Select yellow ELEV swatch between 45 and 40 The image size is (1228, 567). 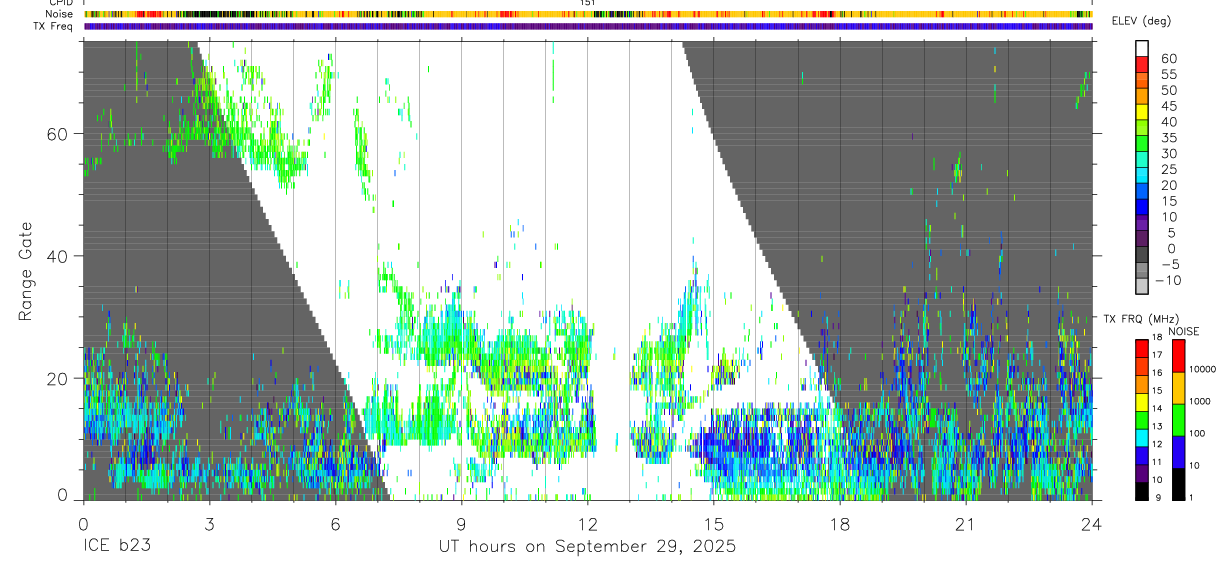point(1143,112)
